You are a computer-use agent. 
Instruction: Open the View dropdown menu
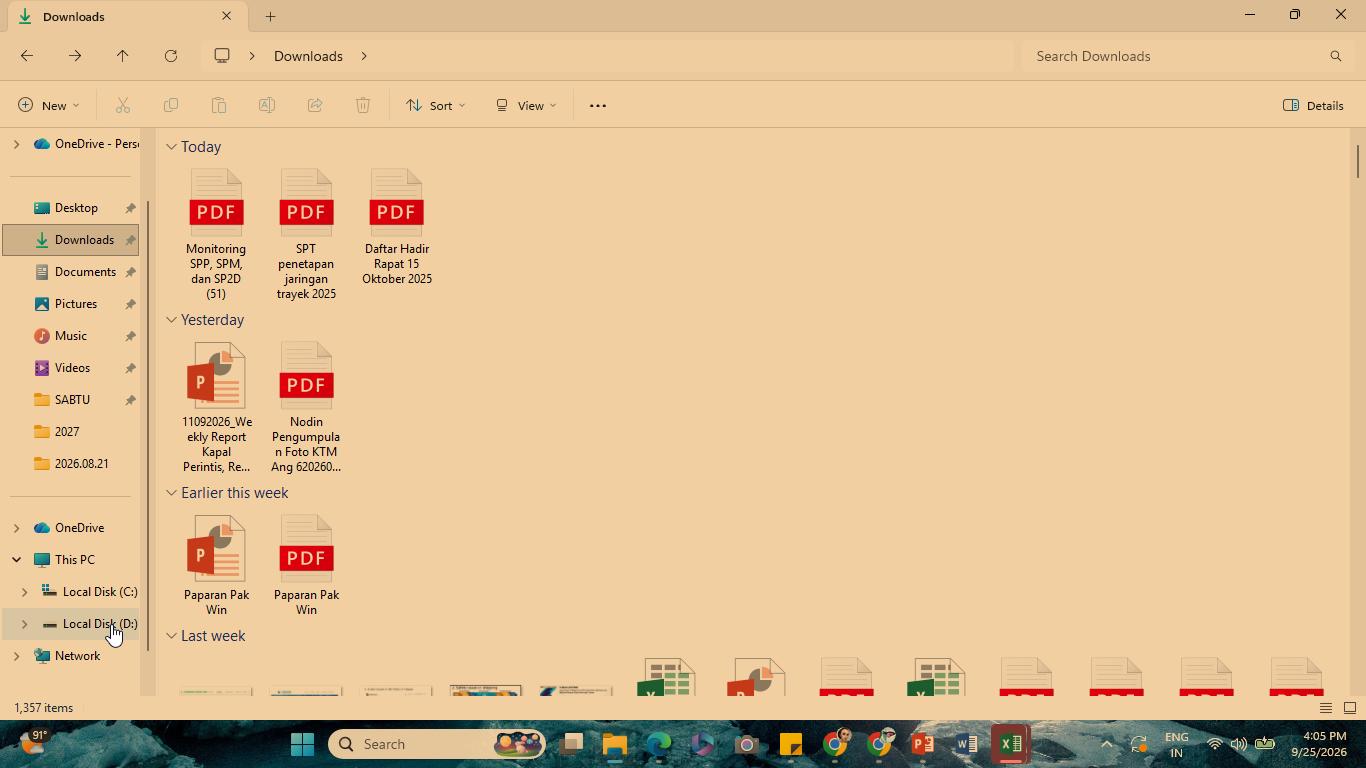tap(526, 105)
